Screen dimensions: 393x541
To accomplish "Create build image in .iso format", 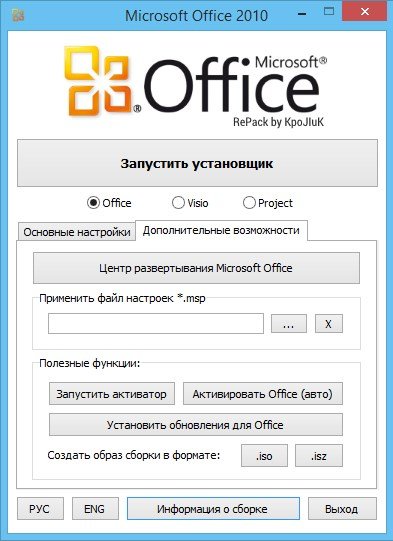I will pos(264,456).
